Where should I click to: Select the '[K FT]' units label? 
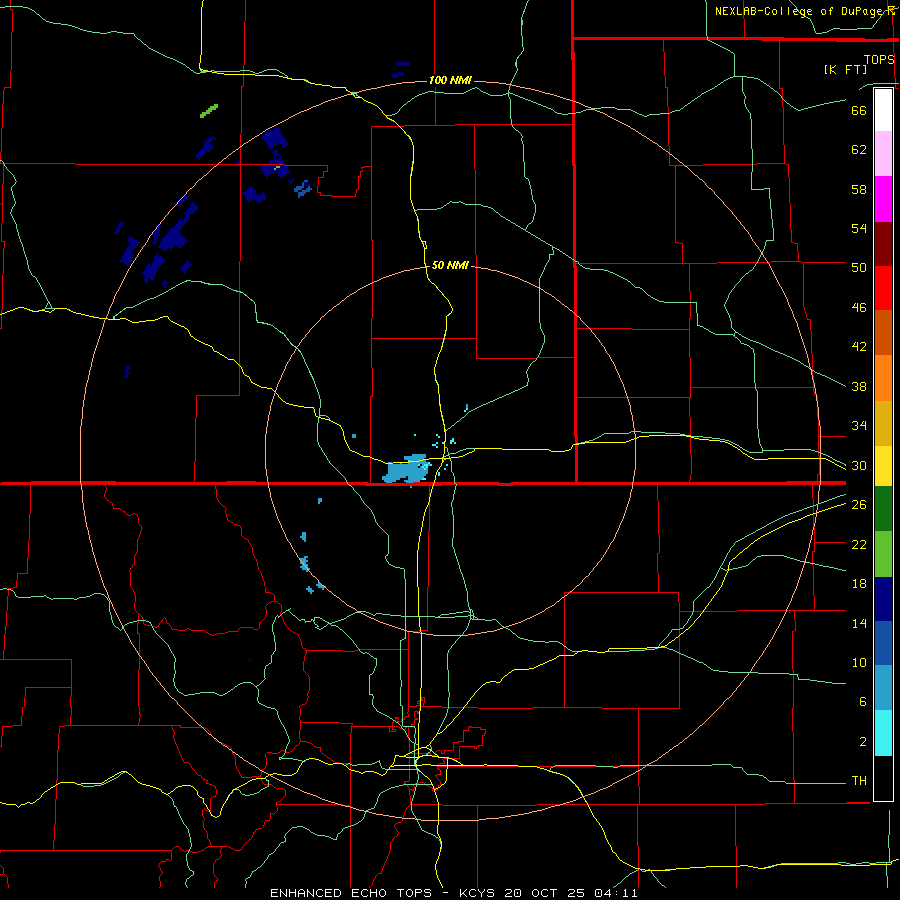(x=845, y=70)
